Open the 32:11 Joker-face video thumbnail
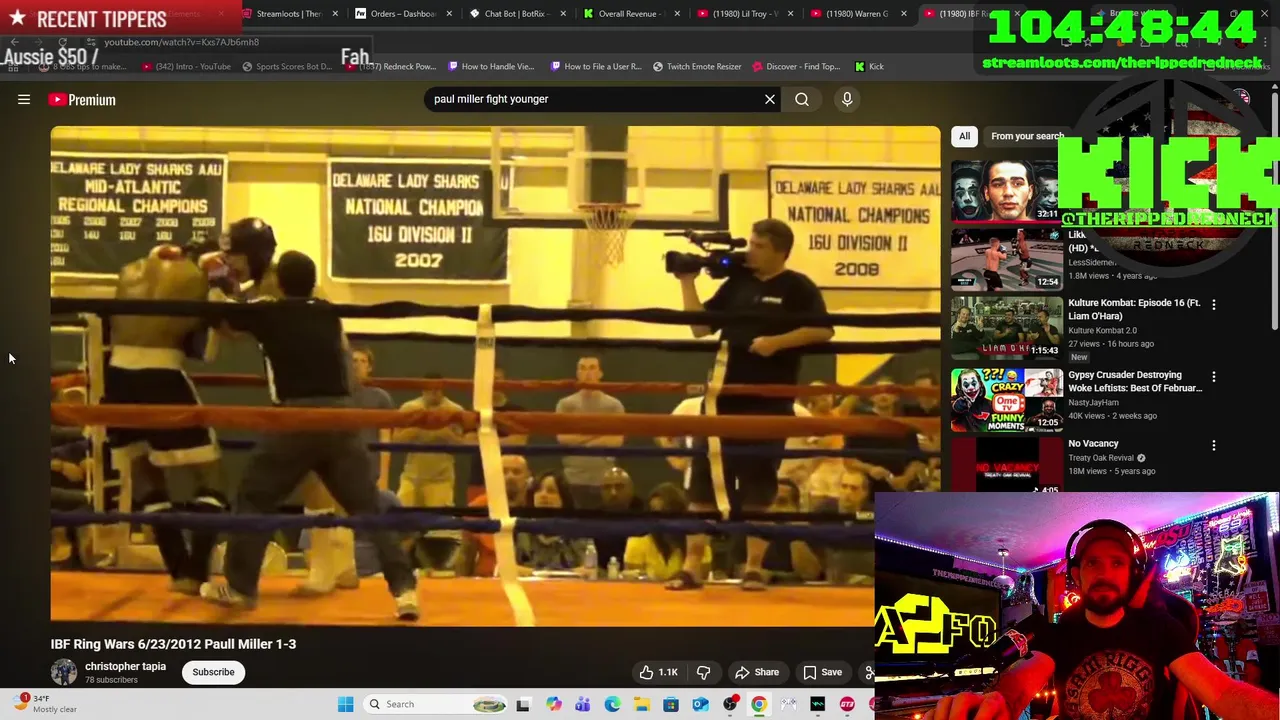This screenshot has width=1280, height=720. (1006, 190)
